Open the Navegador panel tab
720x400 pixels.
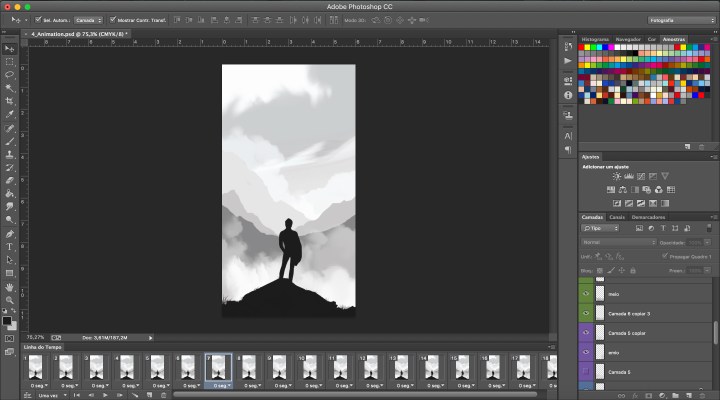[626, 39]
